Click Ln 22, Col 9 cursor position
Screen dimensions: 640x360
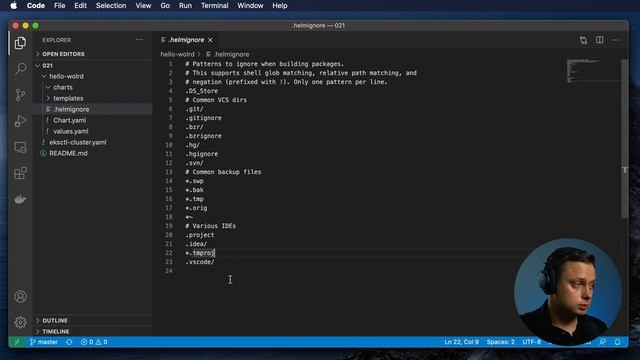(x=461, y=342)
